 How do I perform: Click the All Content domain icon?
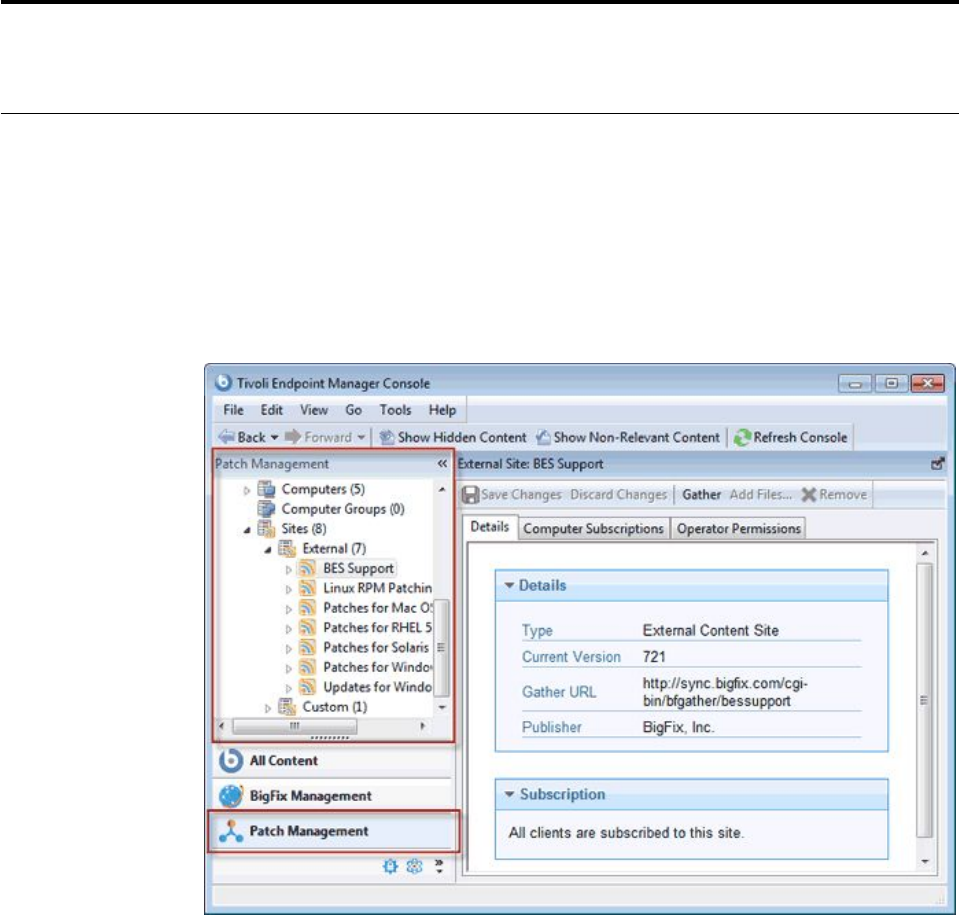pyautogui.click(x=231, y=760)
